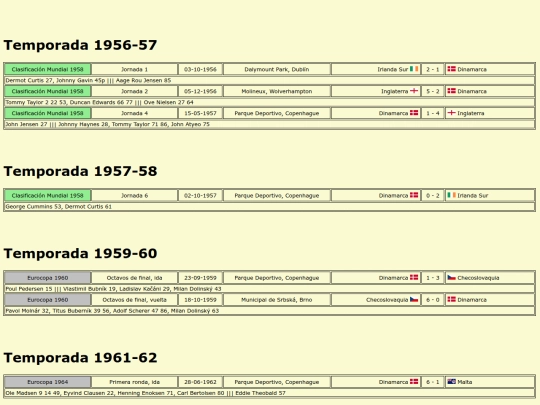Click the 6 - 0 score cell
This screenshot has width=540, height=405.
coord(433,300)
